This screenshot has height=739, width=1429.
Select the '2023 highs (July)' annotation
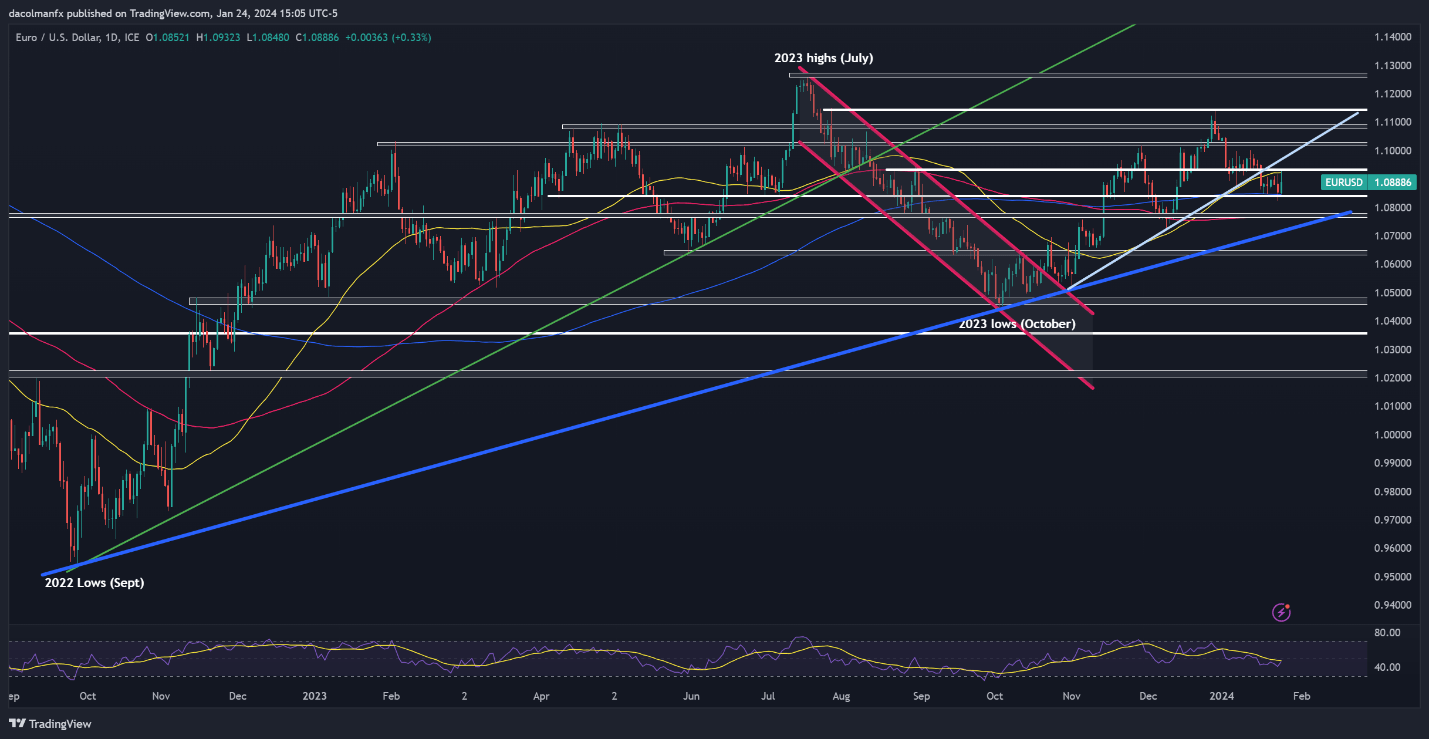pyautogui.click(x=824, y=58)
